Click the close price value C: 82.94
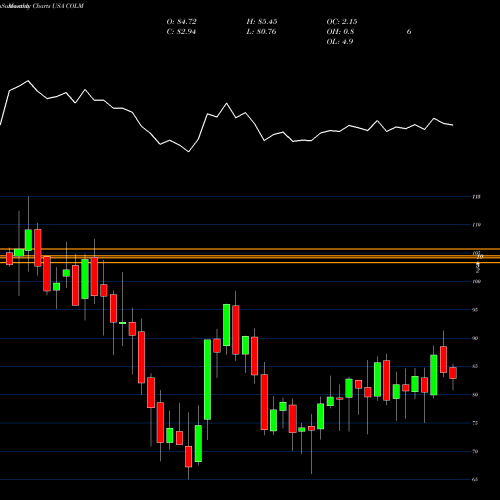Screen dimensions: 500x500 point(181,32)
